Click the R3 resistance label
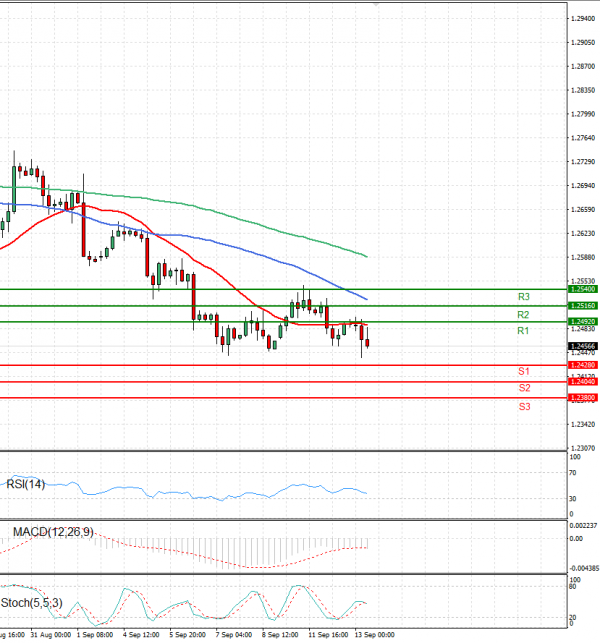The width and height of the screenshot is (600, 643). pyautogui.click(x=524, y=296)
